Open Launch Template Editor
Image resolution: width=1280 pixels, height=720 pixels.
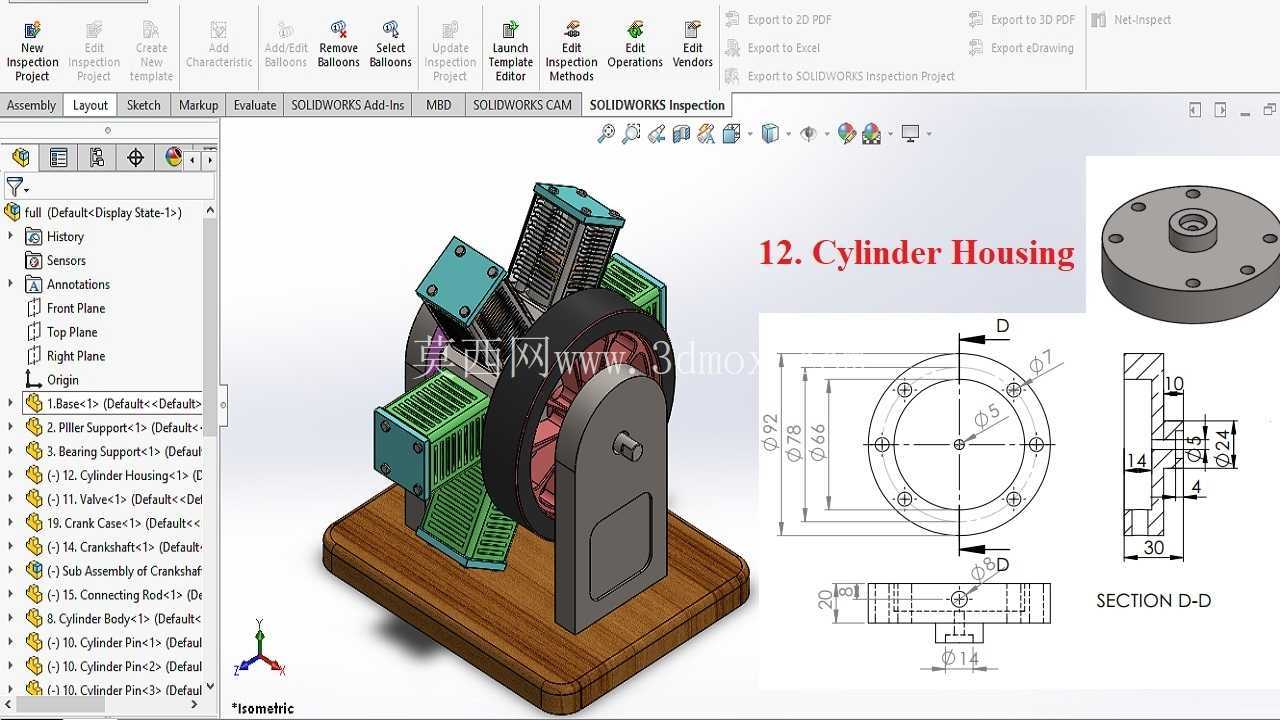[x=510, y=52]
